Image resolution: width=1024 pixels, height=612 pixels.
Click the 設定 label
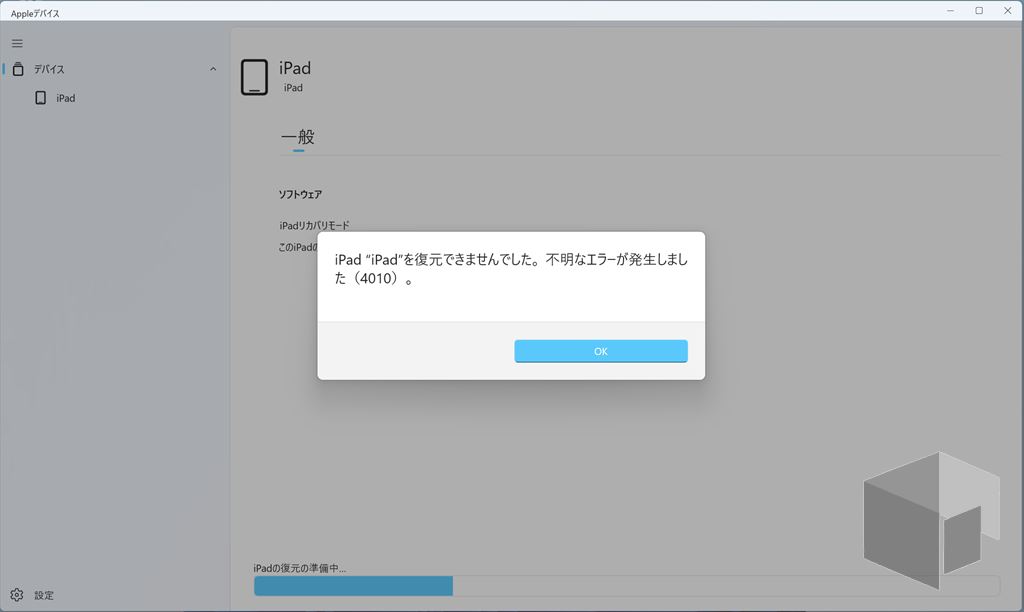pyautogui.click(x=44, y=596)
